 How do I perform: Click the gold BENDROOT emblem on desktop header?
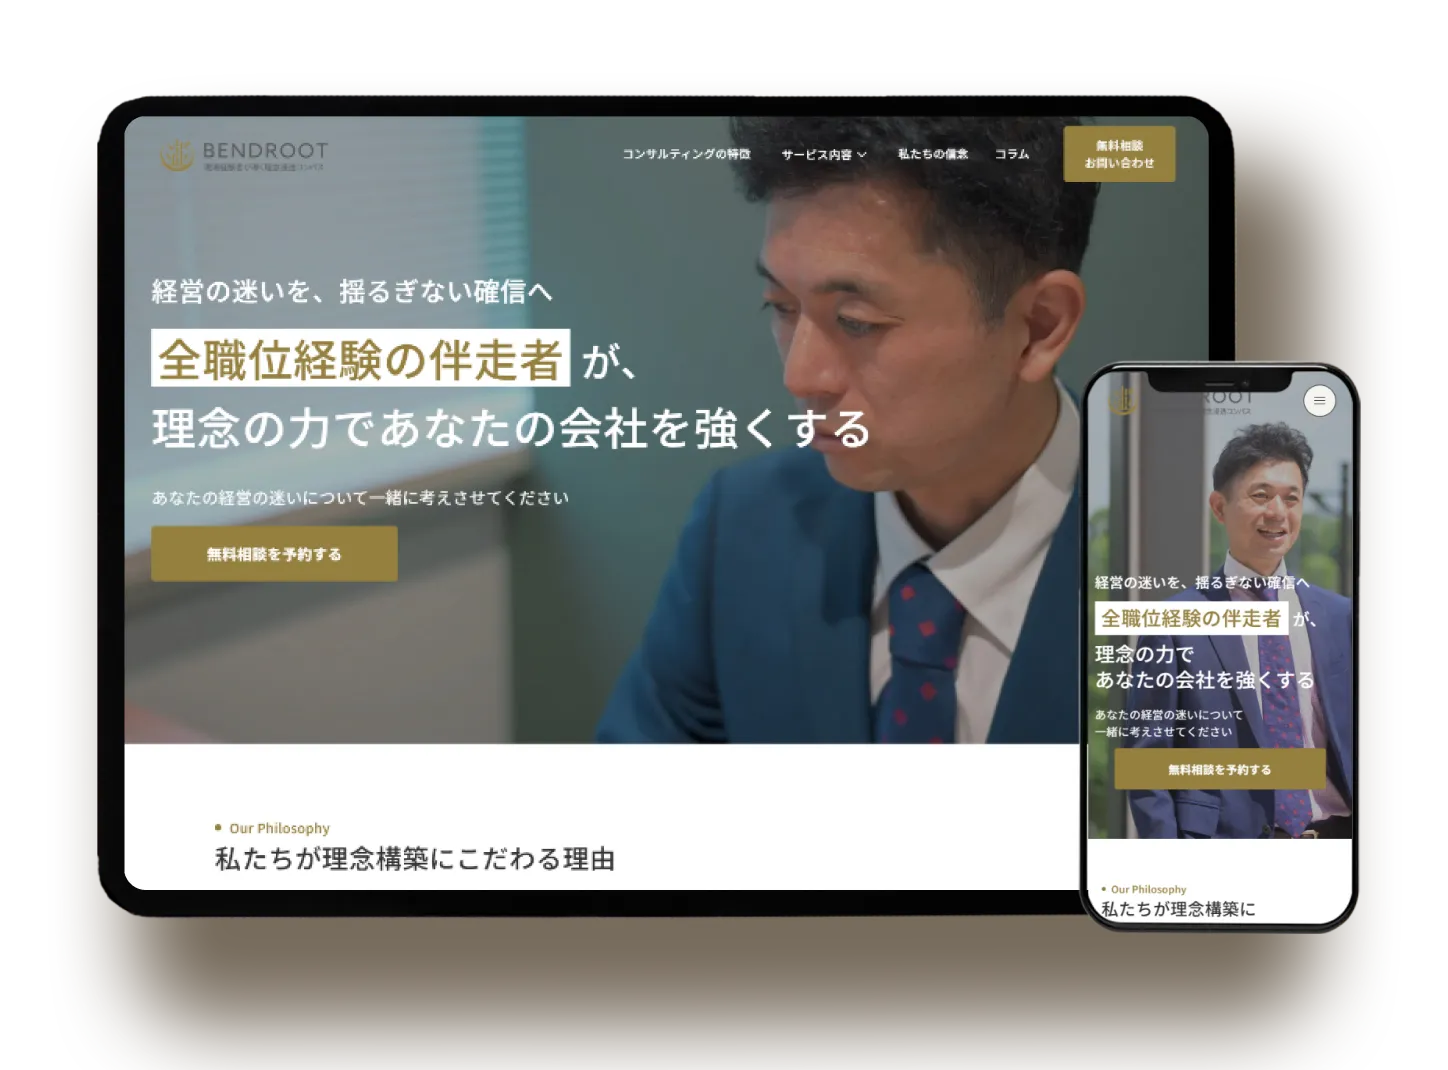[x=177, y=155]
